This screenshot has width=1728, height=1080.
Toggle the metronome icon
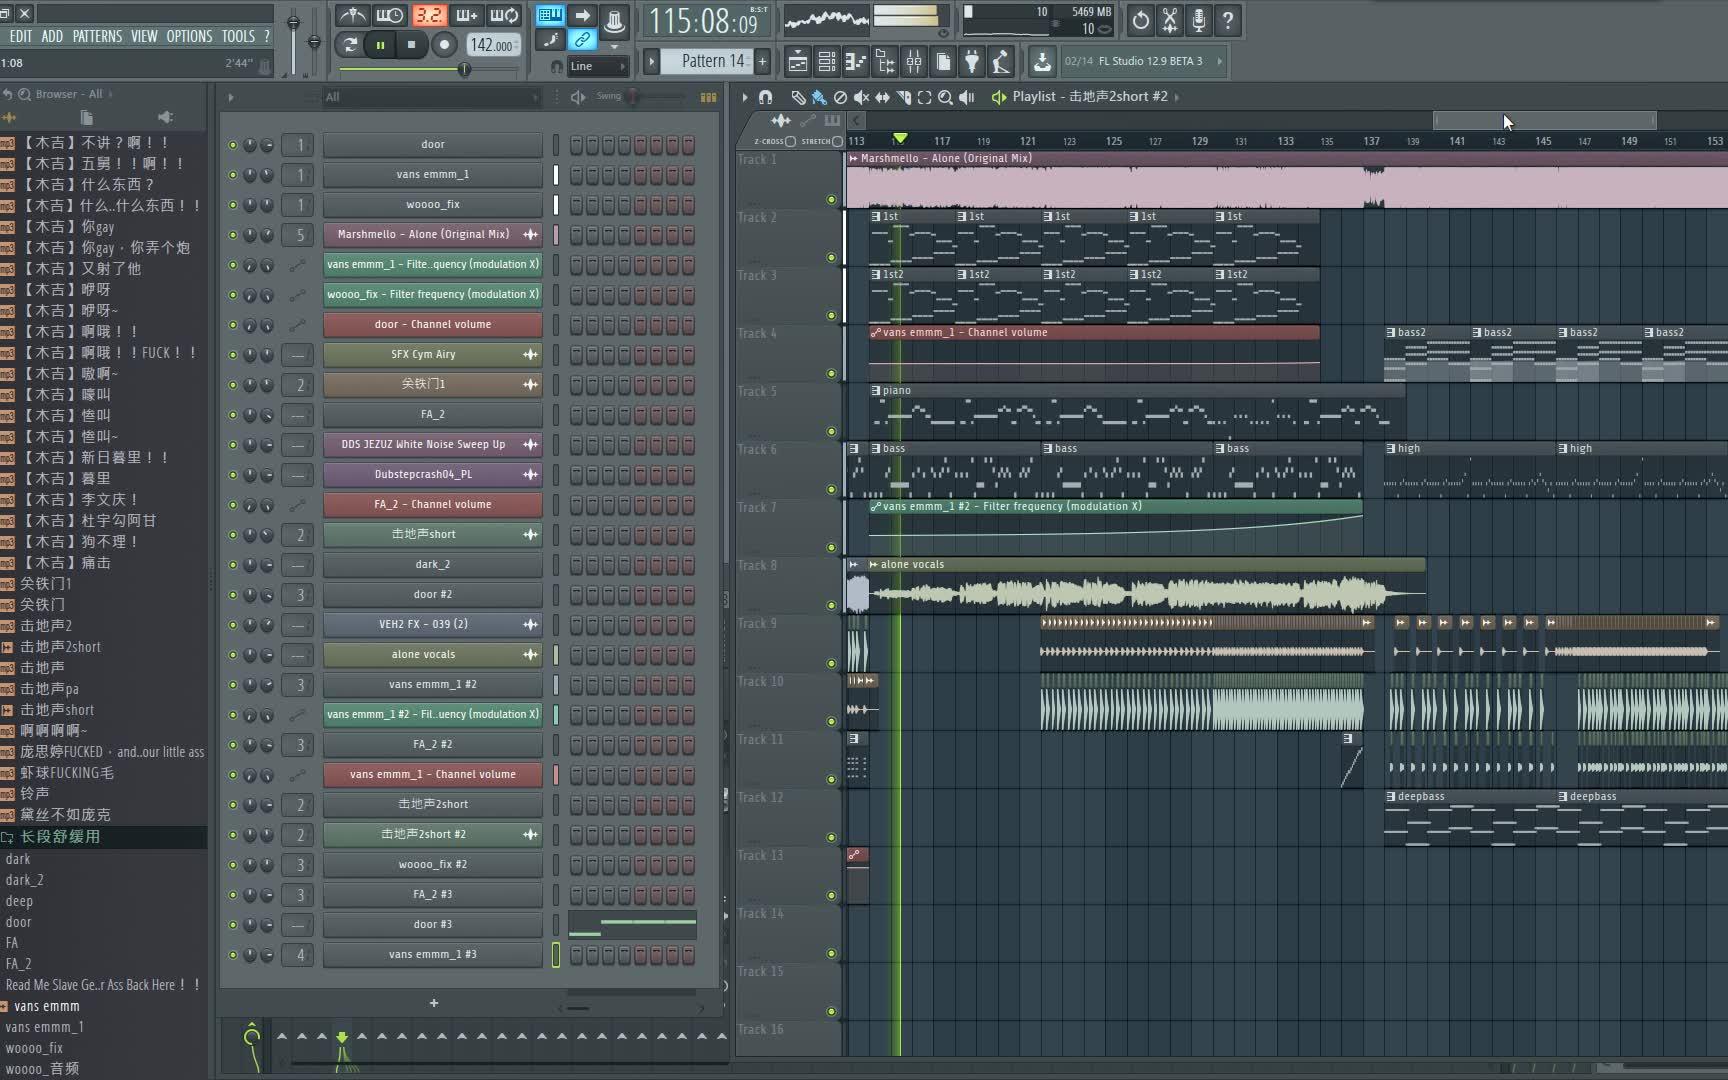click(x=351, y=15)
